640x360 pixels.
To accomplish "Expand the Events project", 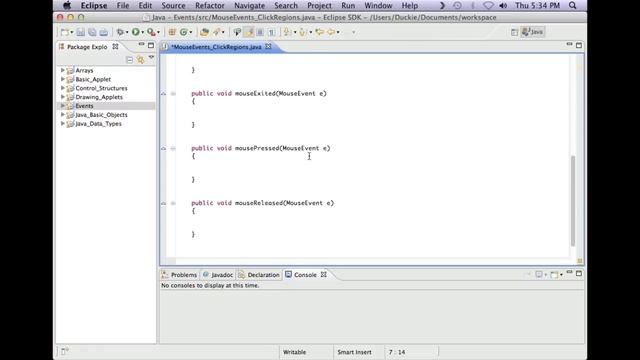I will click(62, 106).
